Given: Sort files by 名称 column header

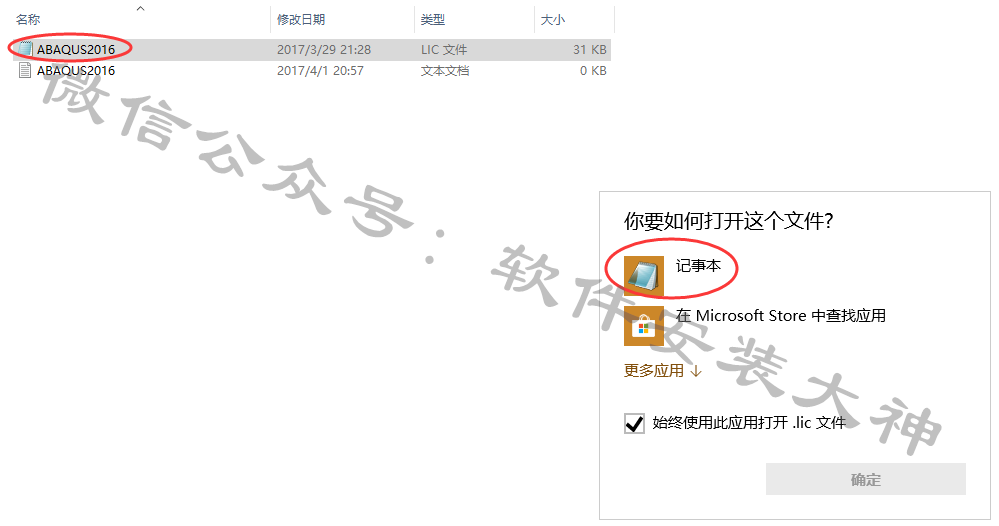Looking at the screenshot, I should point(28,20).
